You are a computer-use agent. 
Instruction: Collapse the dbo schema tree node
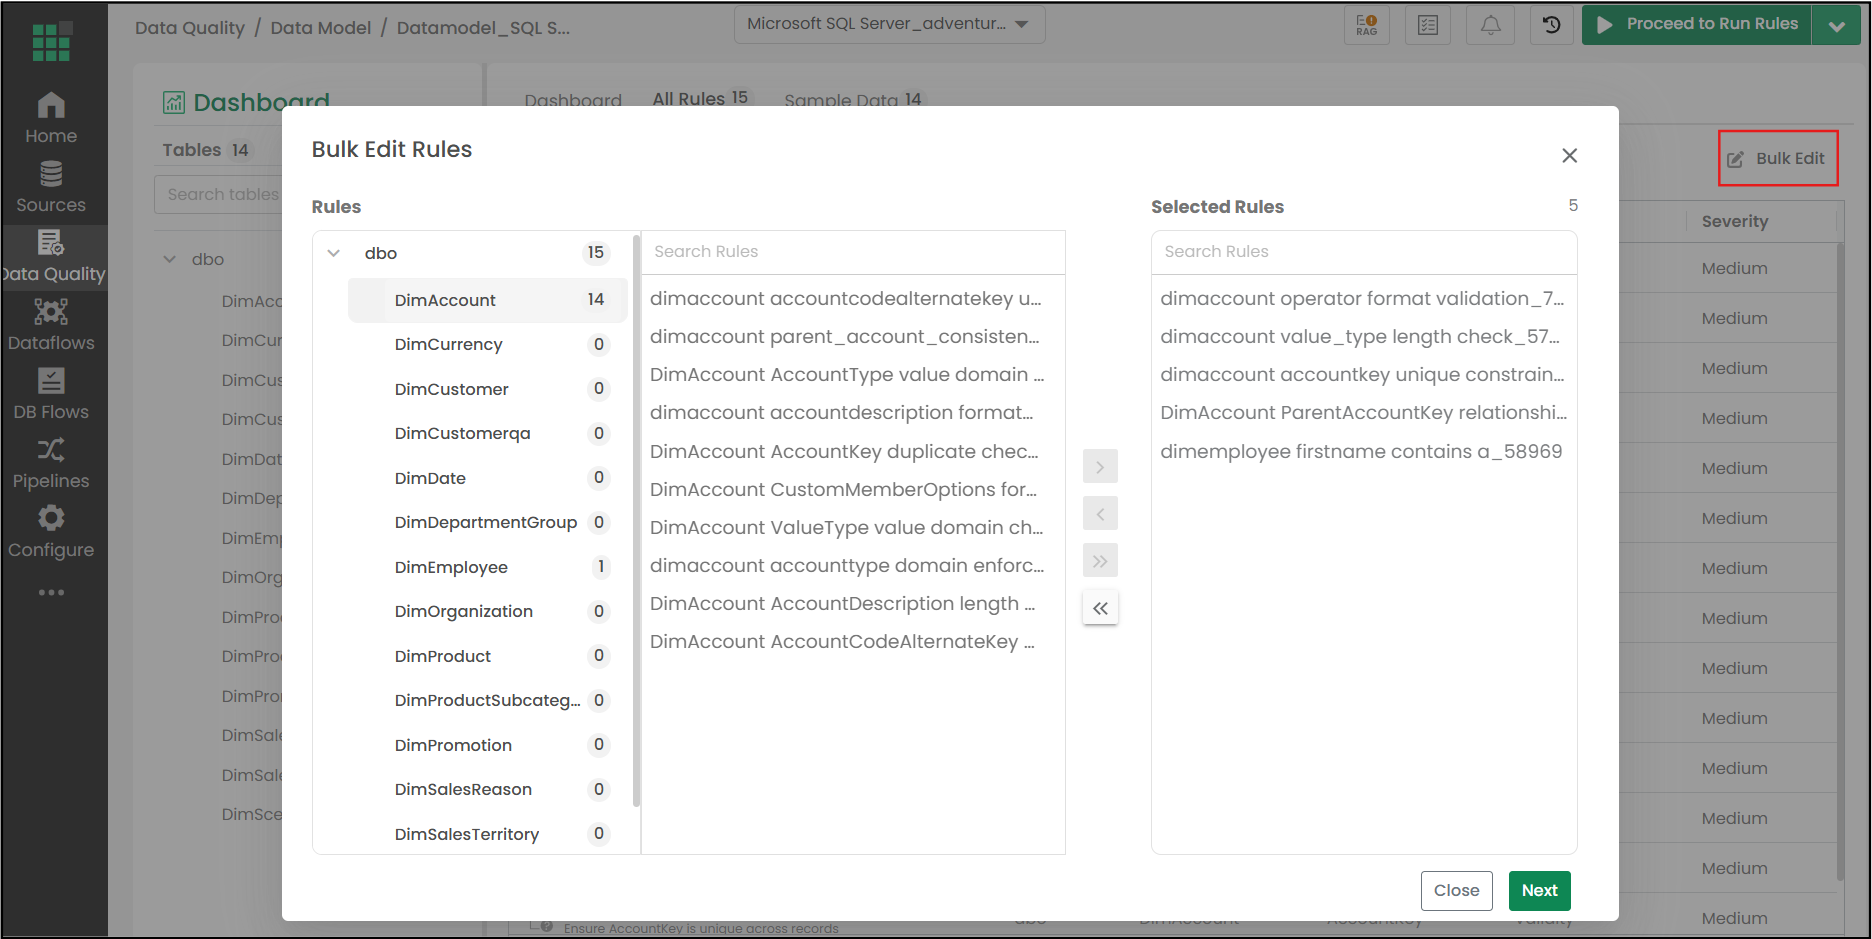pos(334,253)
